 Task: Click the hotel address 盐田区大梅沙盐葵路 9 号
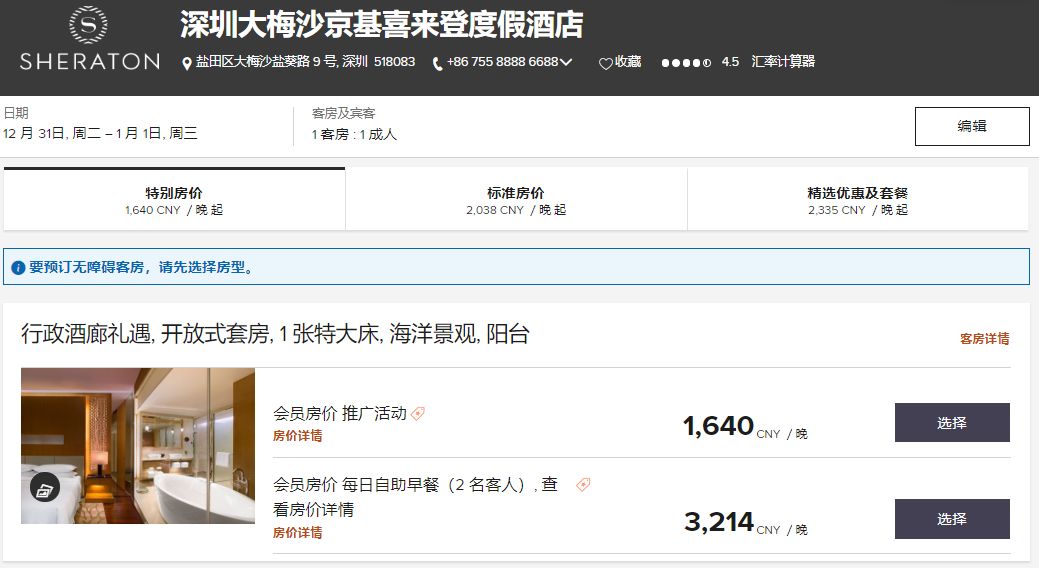[x=305, y=62]
